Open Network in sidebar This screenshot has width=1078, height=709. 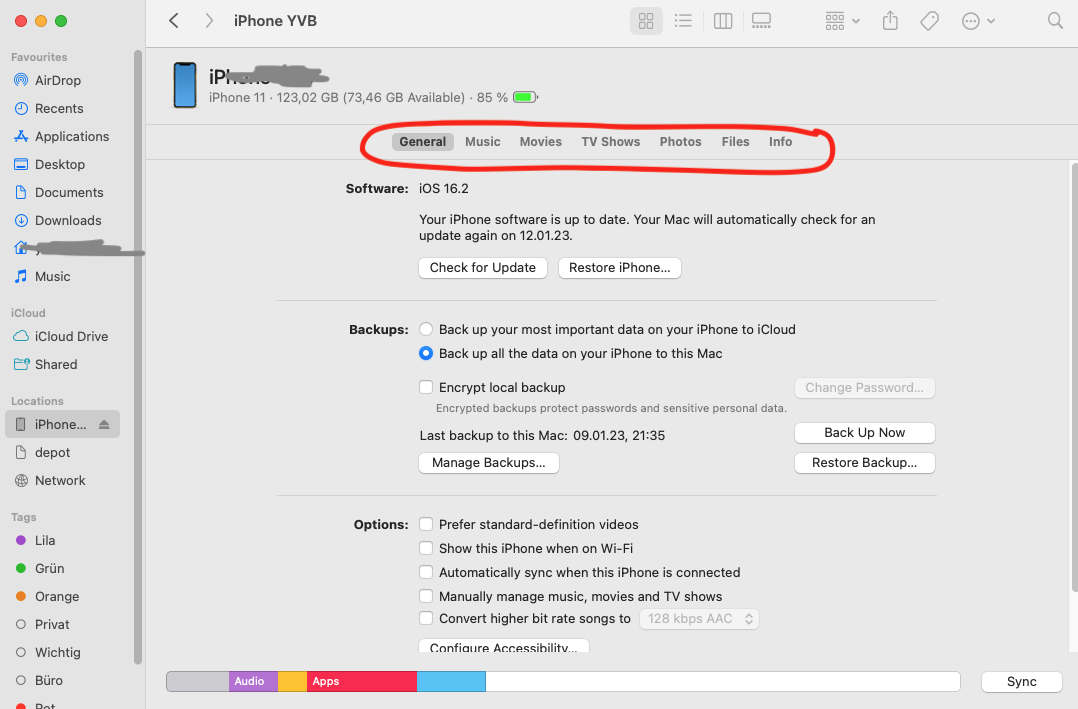point(60,481)
